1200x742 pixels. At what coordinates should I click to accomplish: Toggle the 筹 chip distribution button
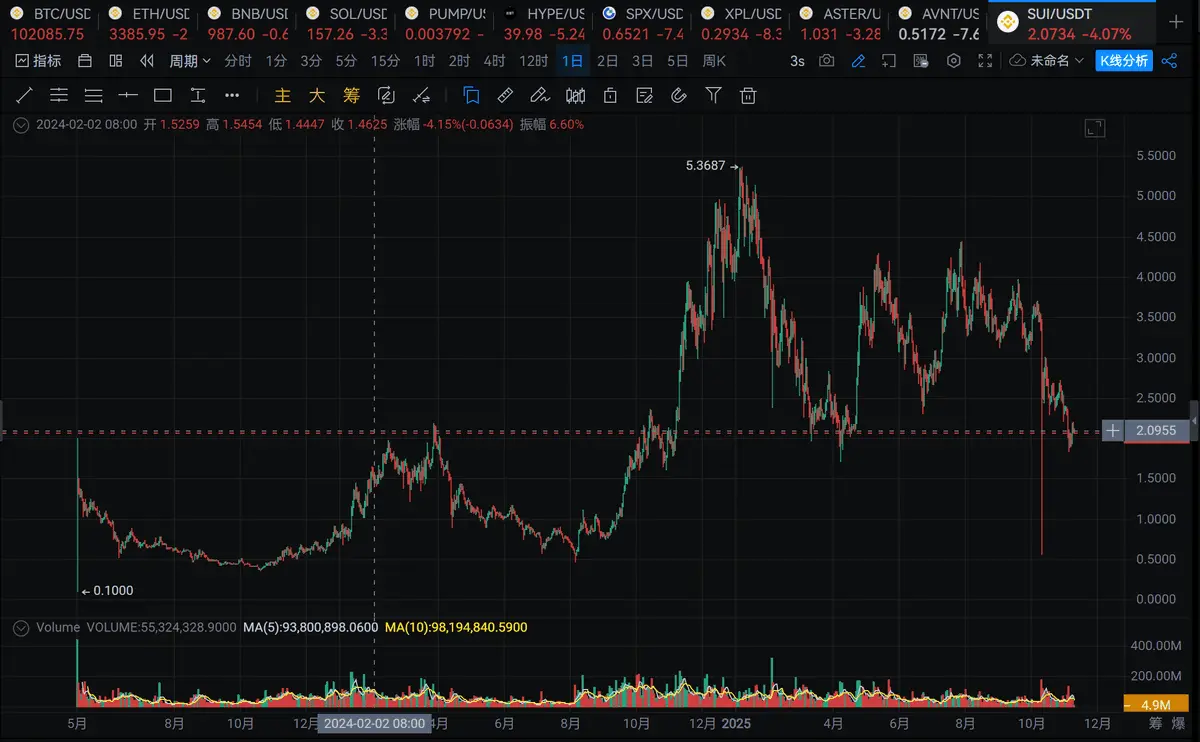[x=351, y=96]
